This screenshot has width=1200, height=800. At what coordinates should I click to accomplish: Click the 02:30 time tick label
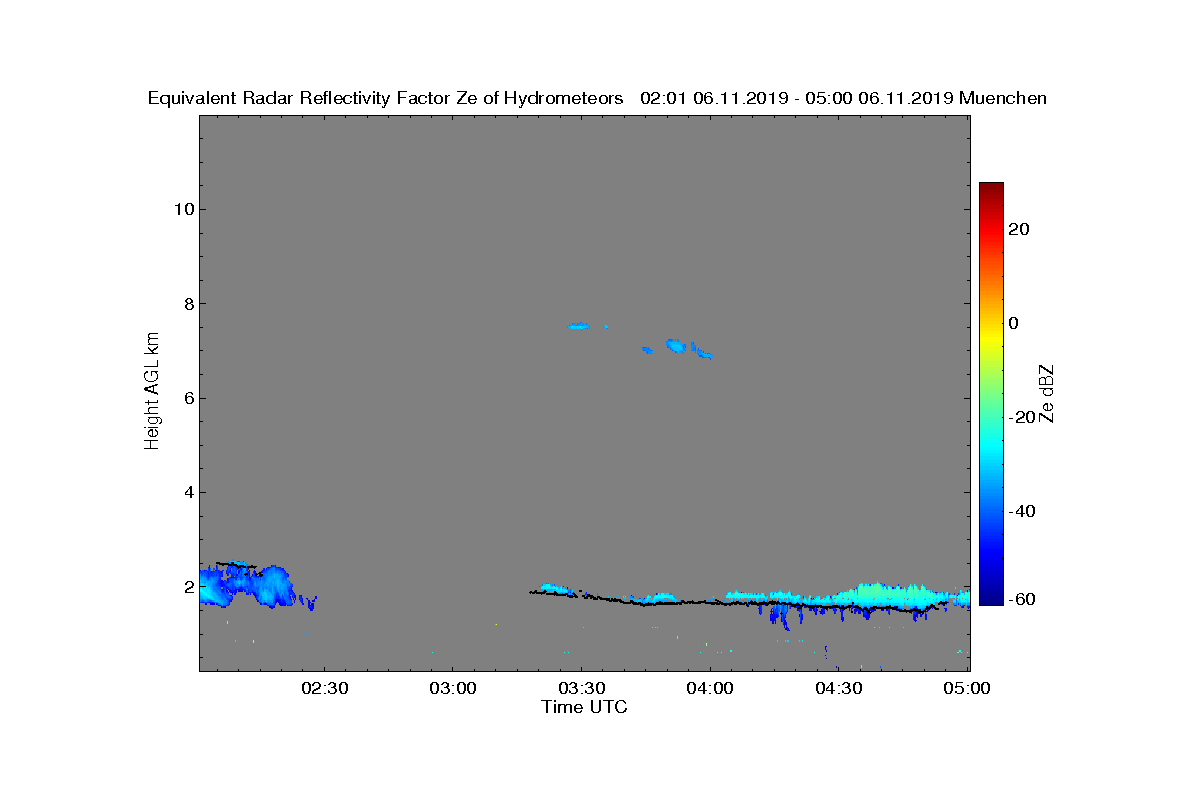coord(323,688)
